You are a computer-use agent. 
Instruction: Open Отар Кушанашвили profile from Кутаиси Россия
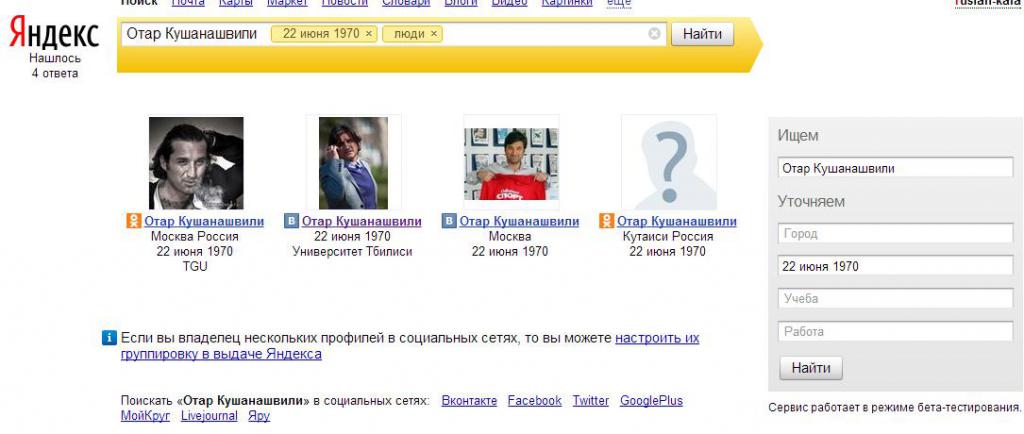[x=677, y=221]
